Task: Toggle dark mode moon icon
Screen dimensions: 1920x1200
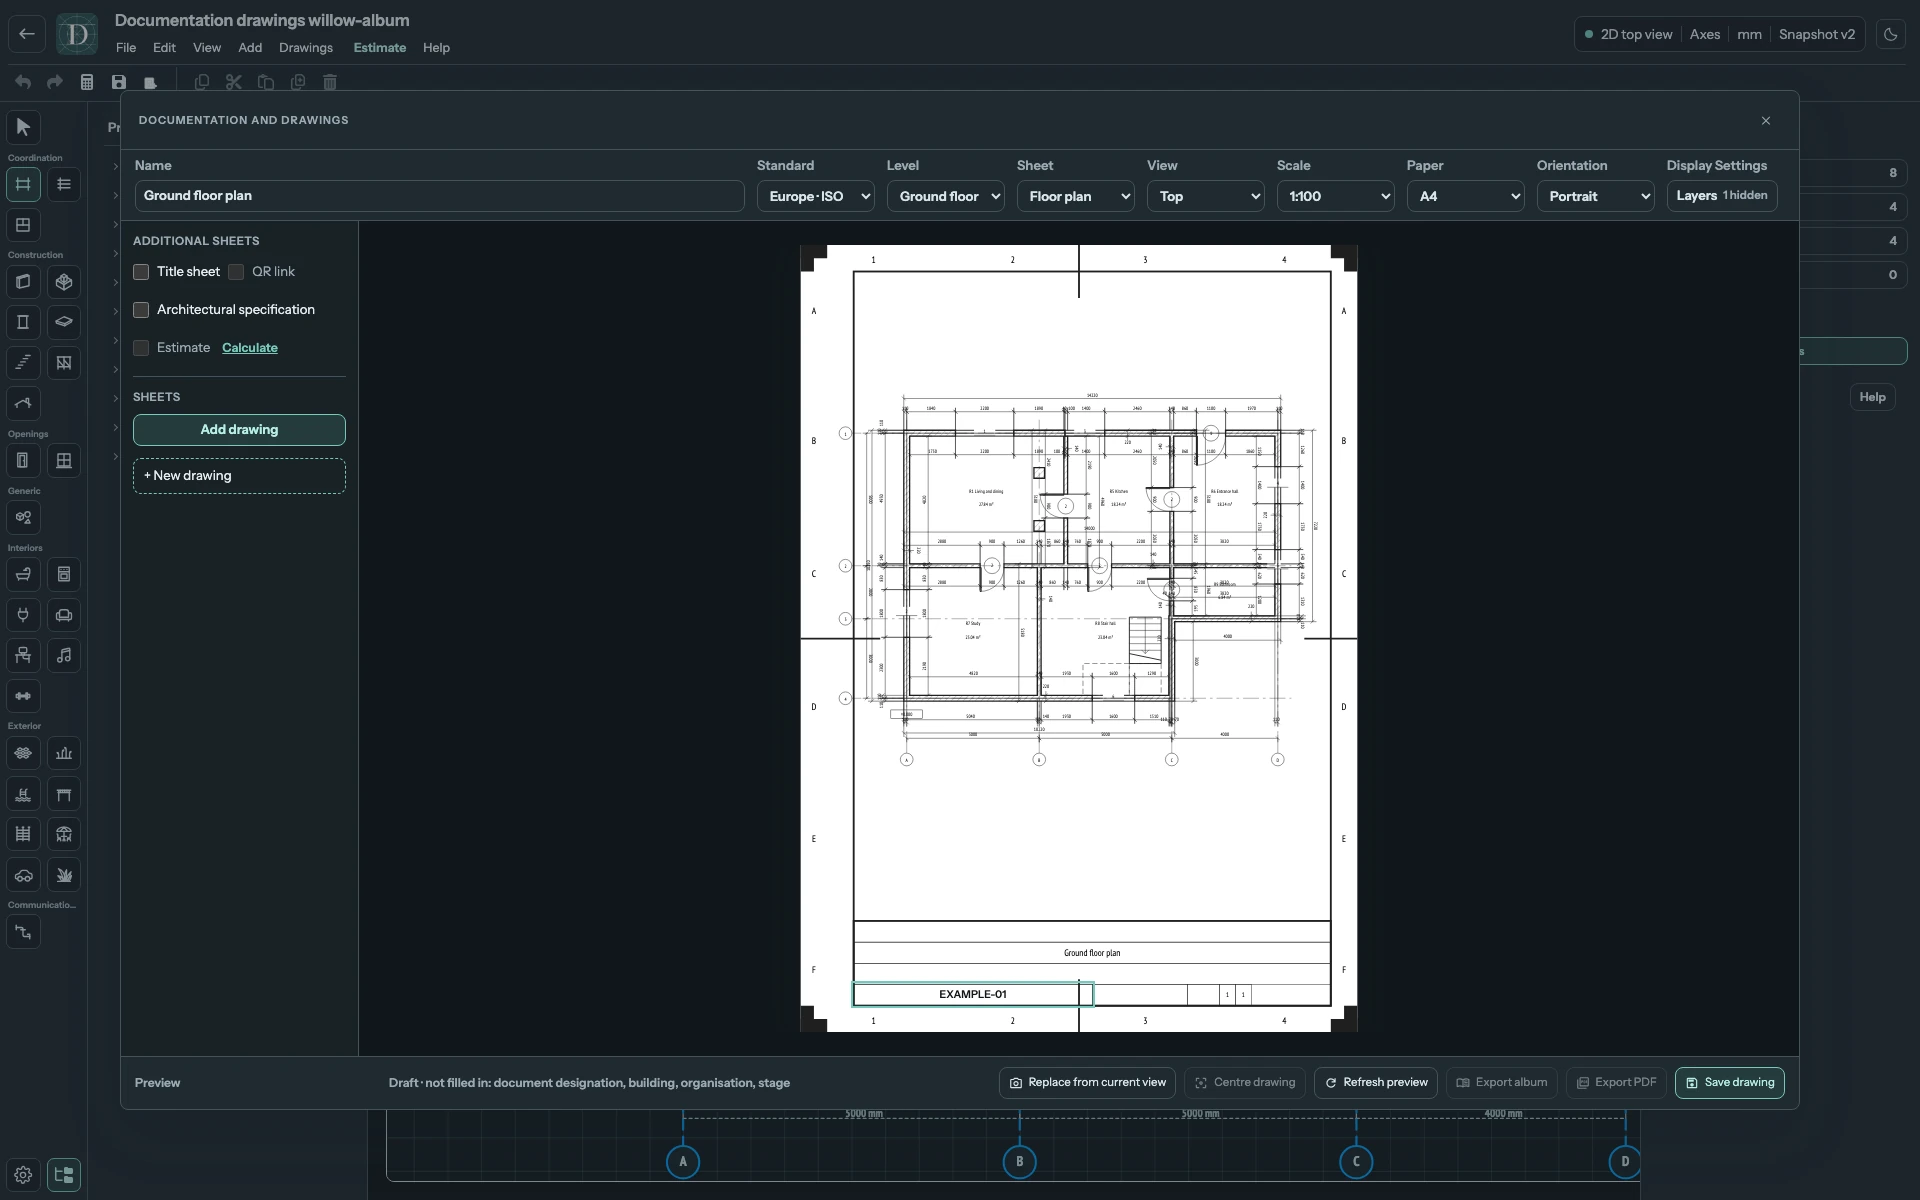Action: point(1890,34)
